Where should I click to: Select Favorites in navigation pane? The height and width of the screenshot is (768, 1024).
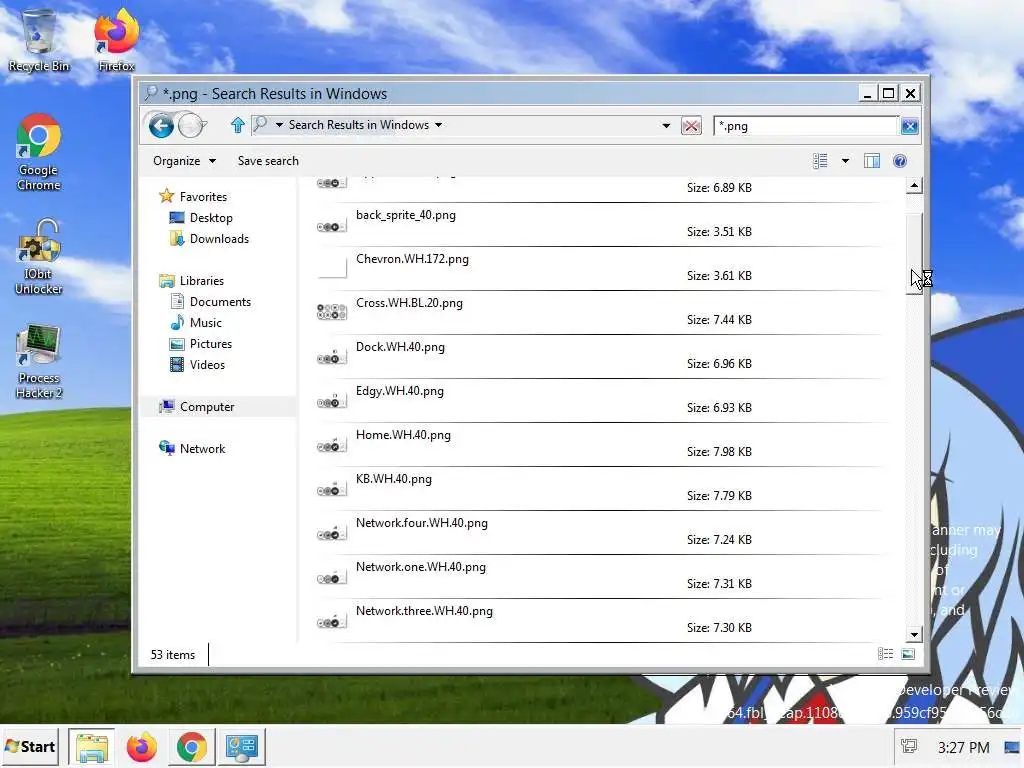coord(203,197)
